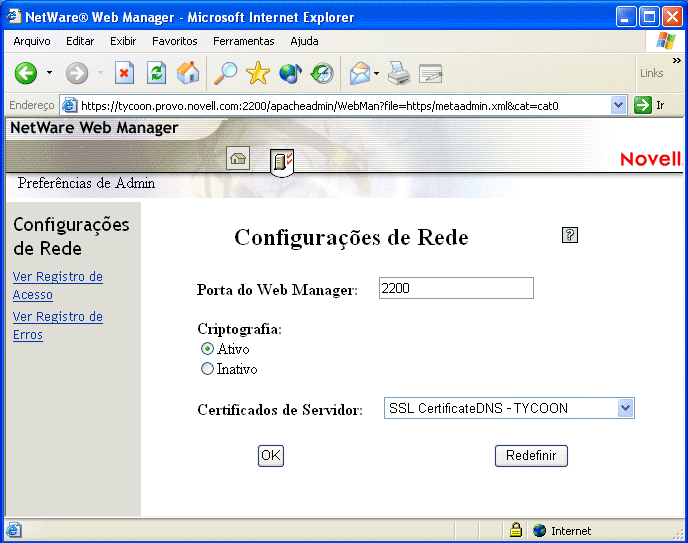Screen dimensions: 688x543
Task: Close the Internet Explorer window
Action: click(x=672, y=17)
